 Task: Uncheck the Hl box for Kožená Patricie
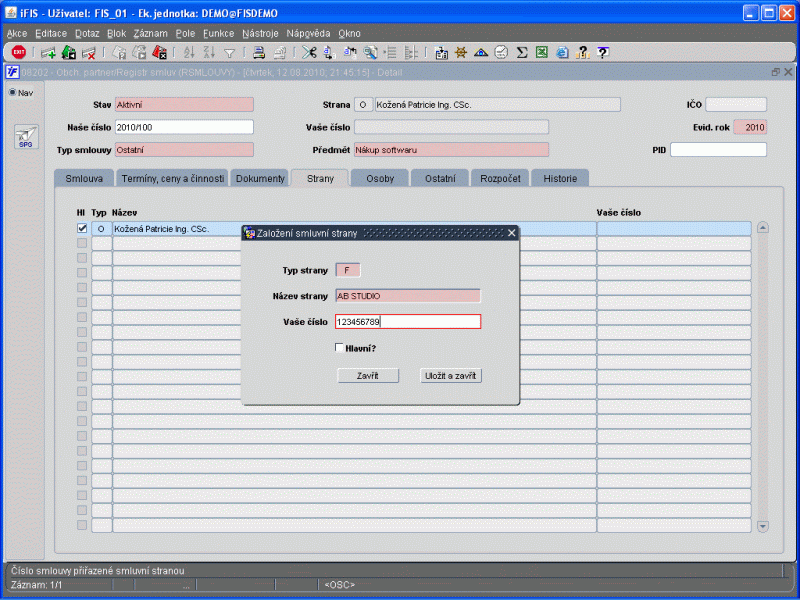pos(82,228)
